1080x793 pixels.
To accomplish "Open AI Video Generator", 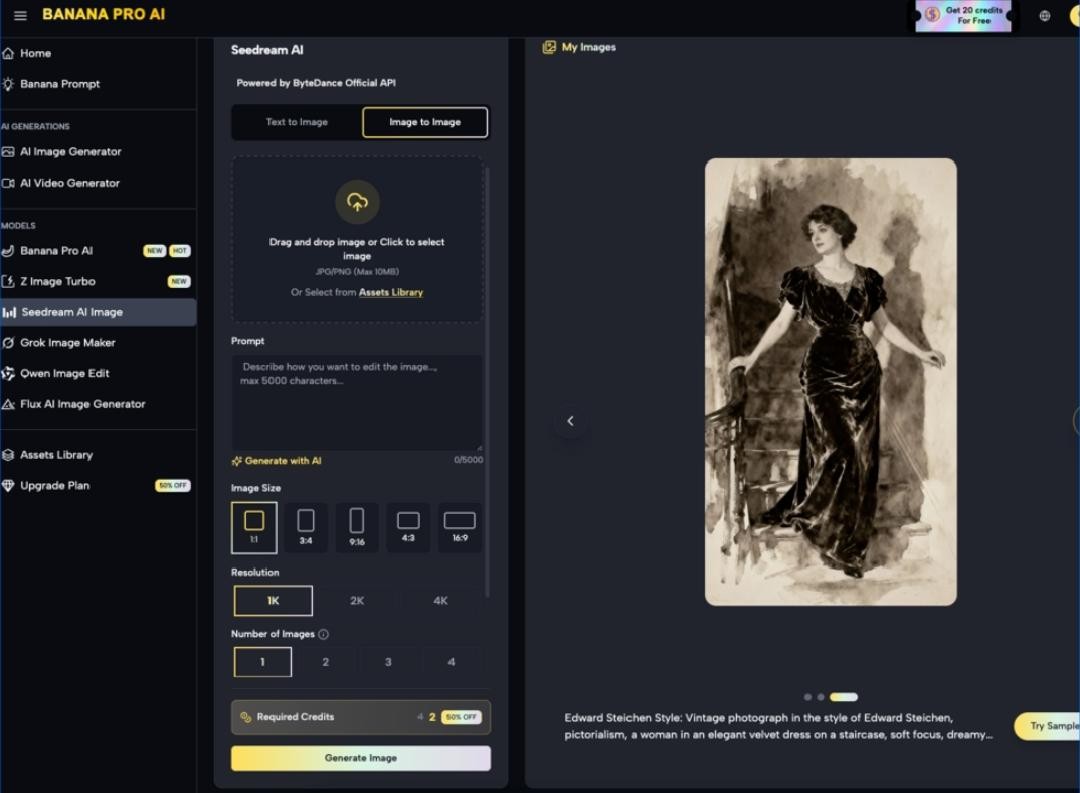I will pos(70,183).
